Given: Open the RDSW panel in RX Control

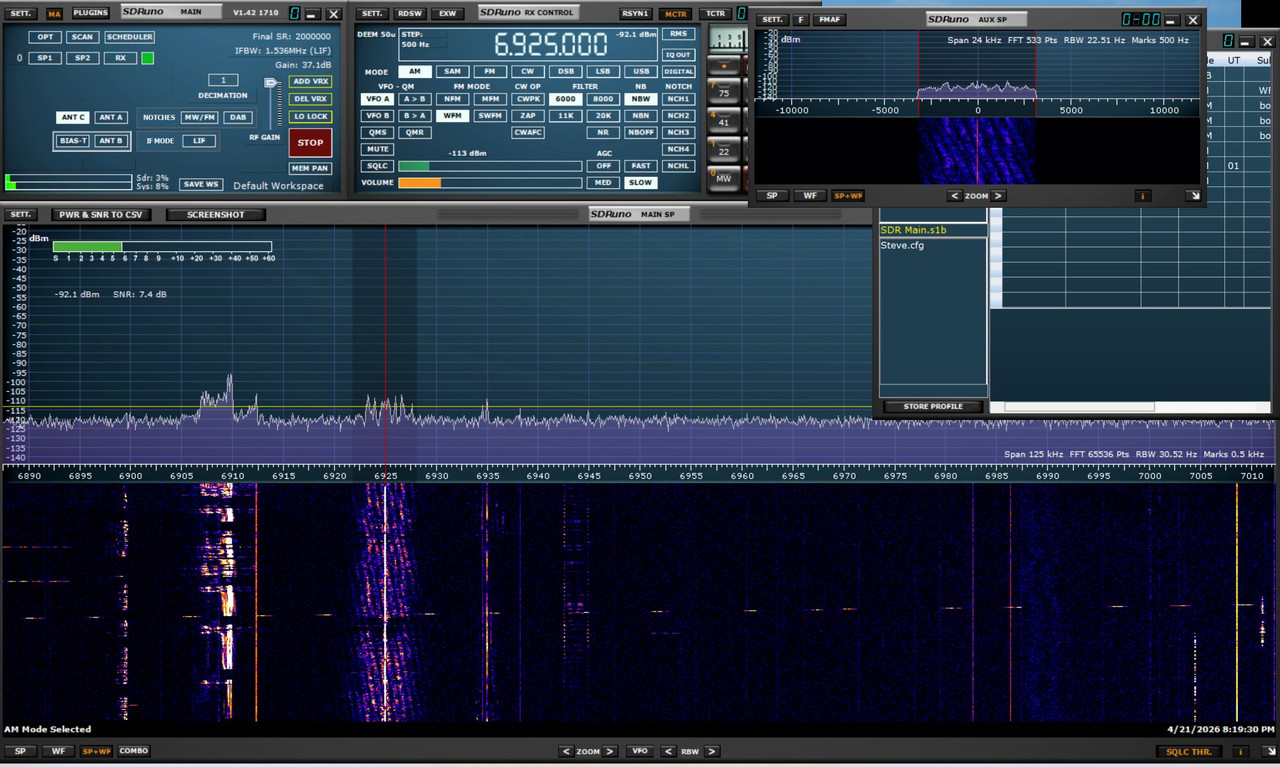Looking at the screenshot, I should pos(409,14).
